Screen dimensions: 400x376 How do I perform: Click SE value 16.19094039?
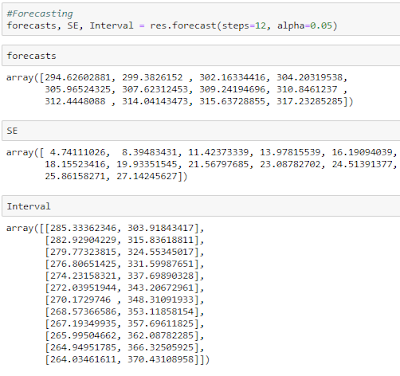(362, 152)
